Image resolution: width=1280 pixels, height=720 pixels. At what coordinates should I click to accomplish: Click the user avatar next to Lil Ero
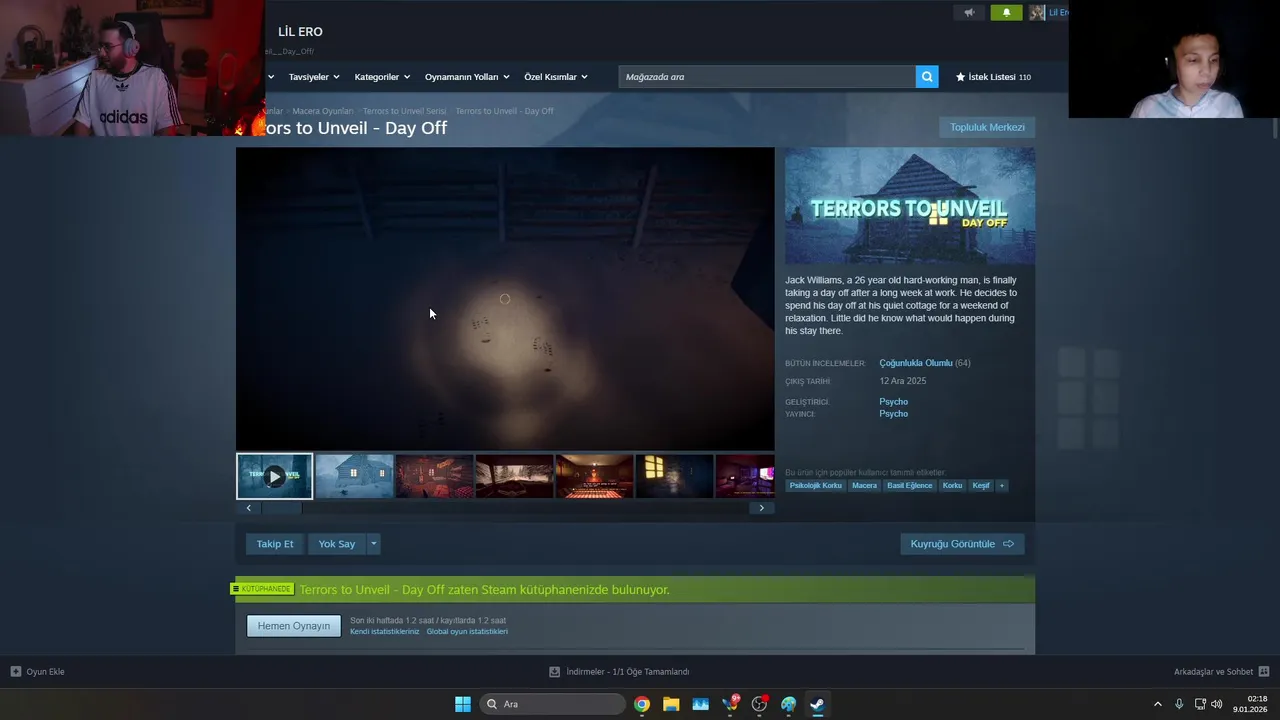1037,13
